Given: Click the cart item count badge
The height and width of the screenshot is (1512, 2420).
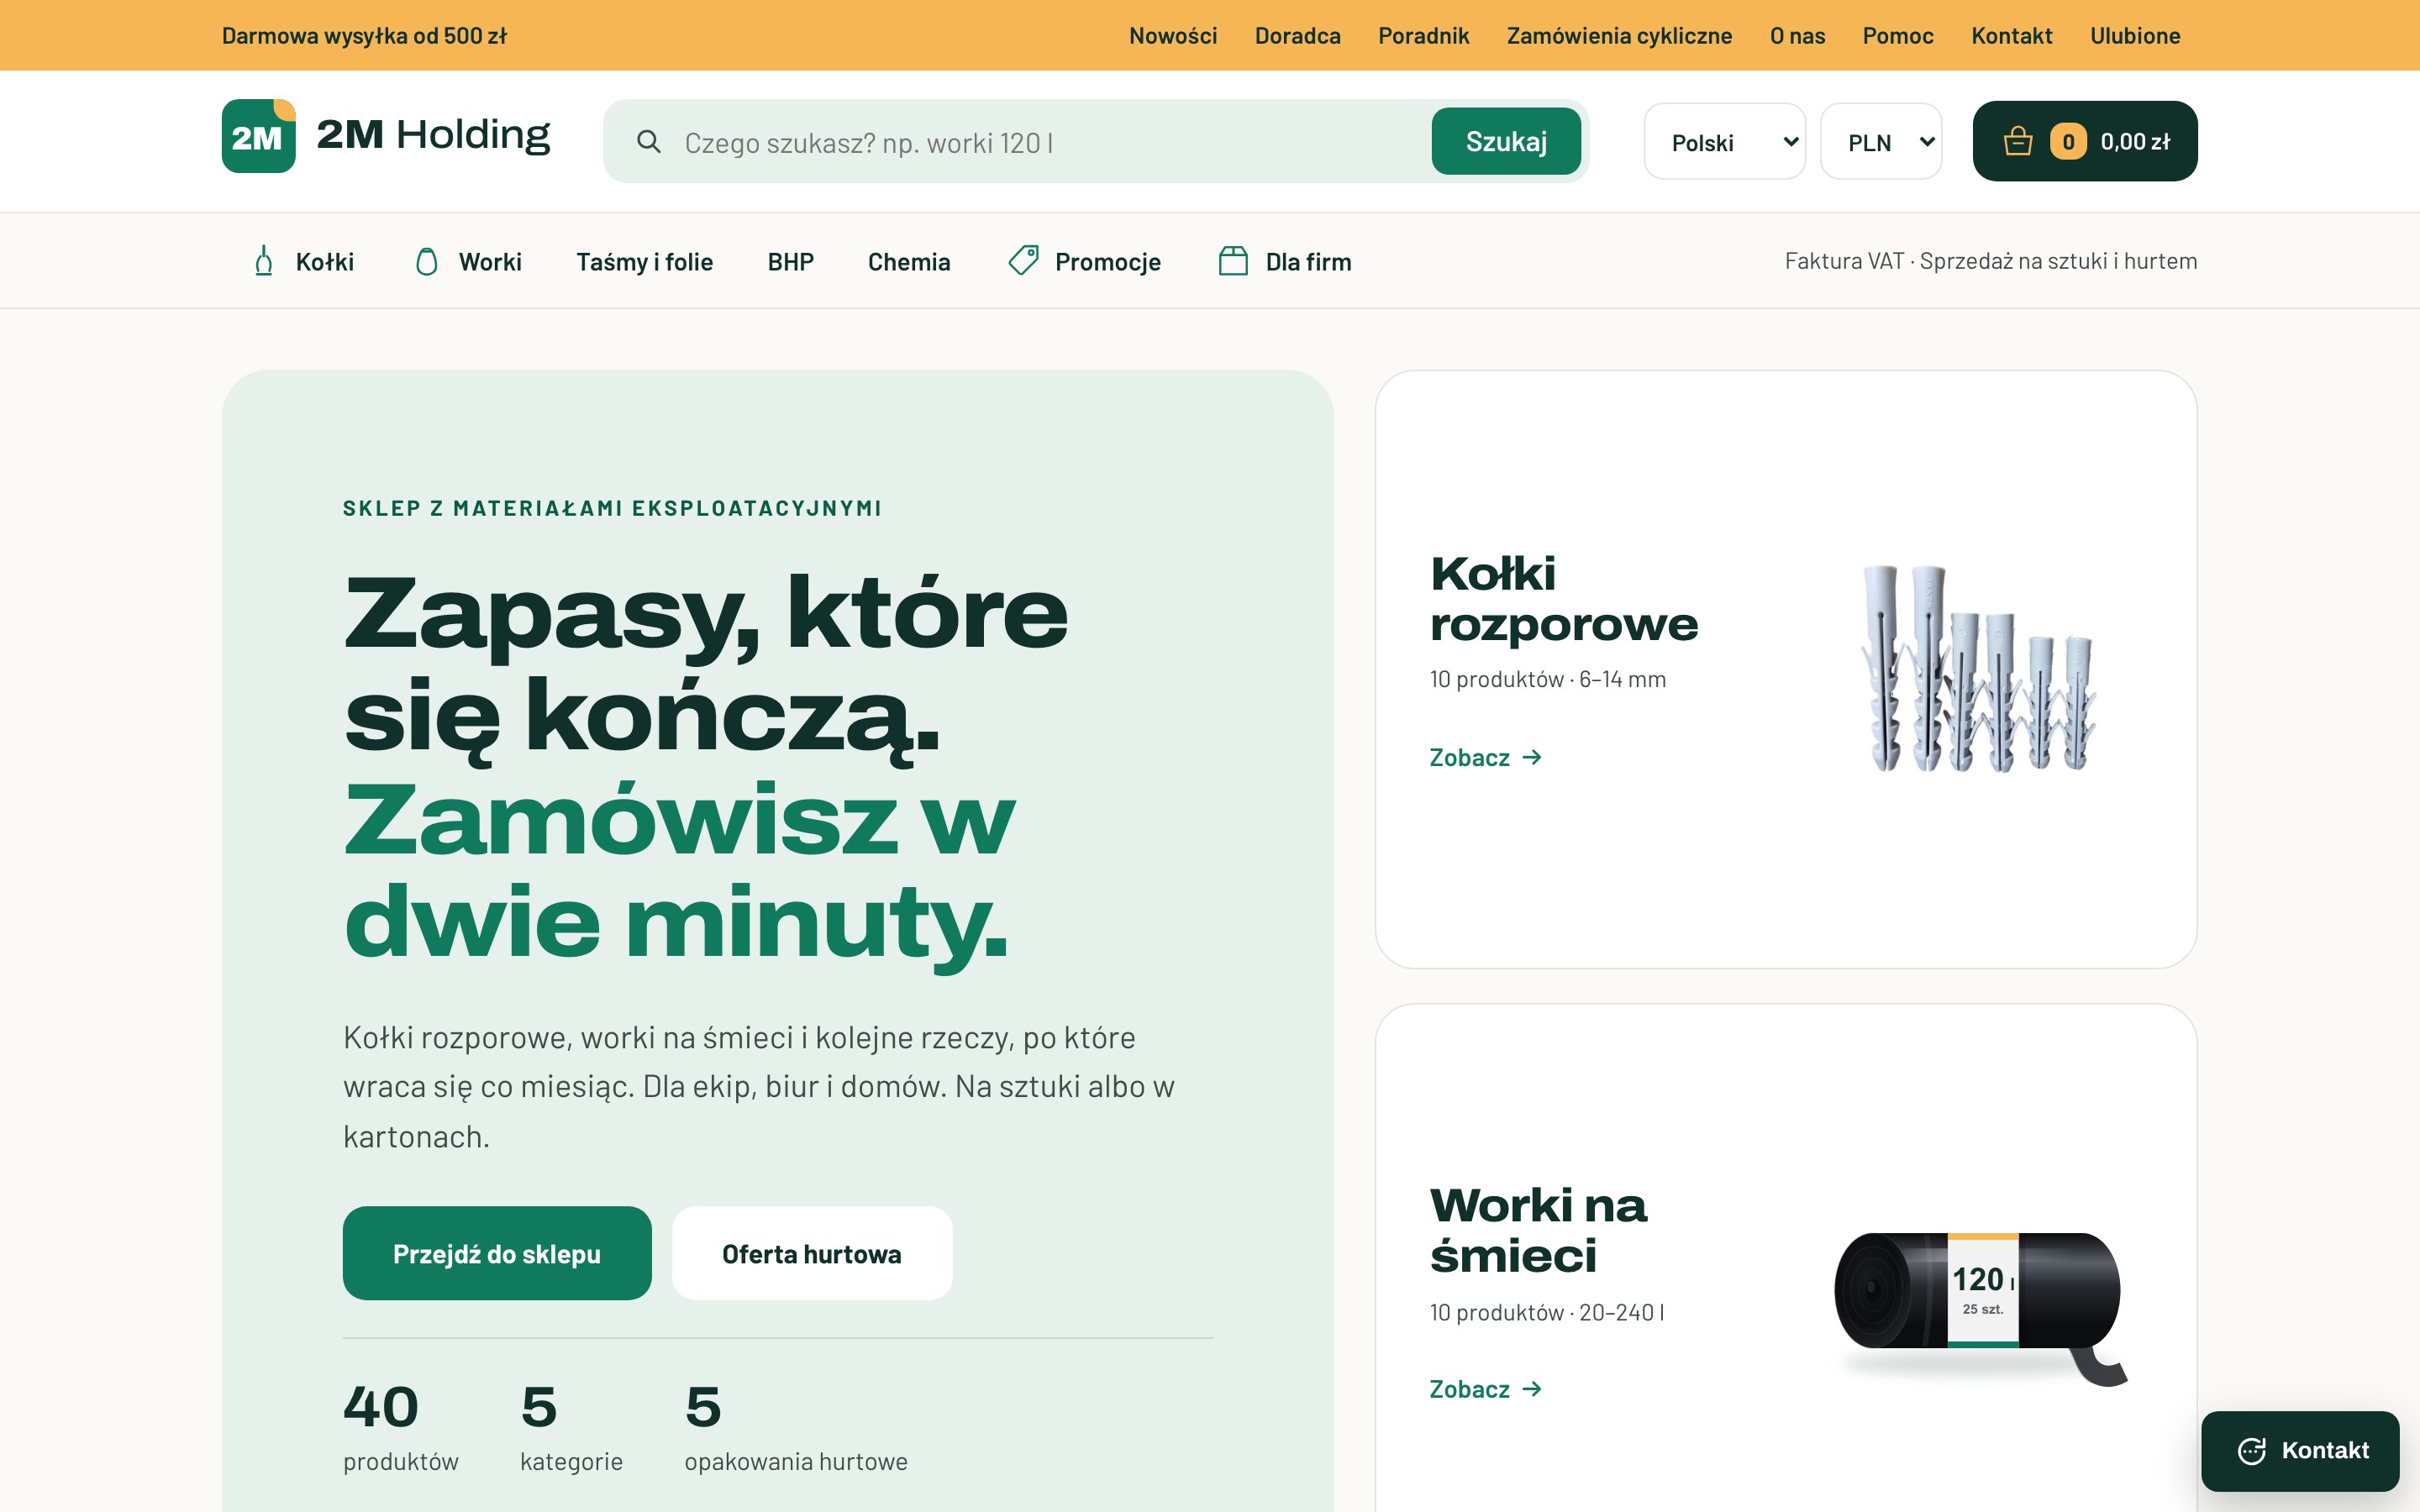Looking at the screenshot, I should coord(2068,141).
